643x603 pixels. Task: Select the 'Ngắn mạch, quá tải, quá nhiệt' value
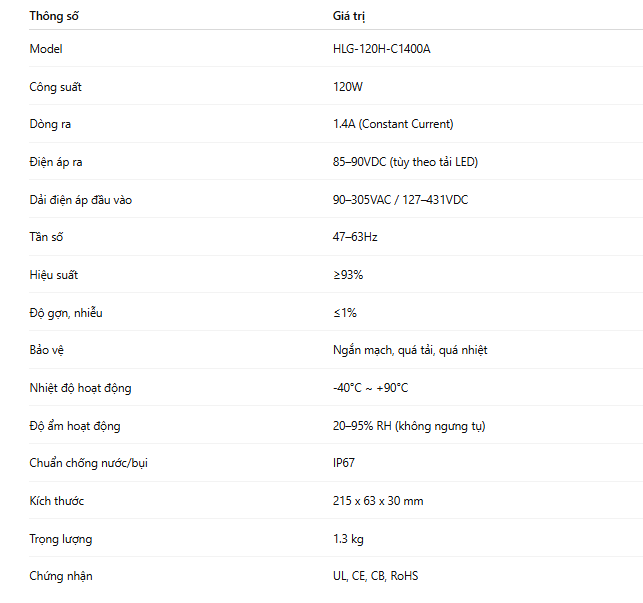[410, 350]
